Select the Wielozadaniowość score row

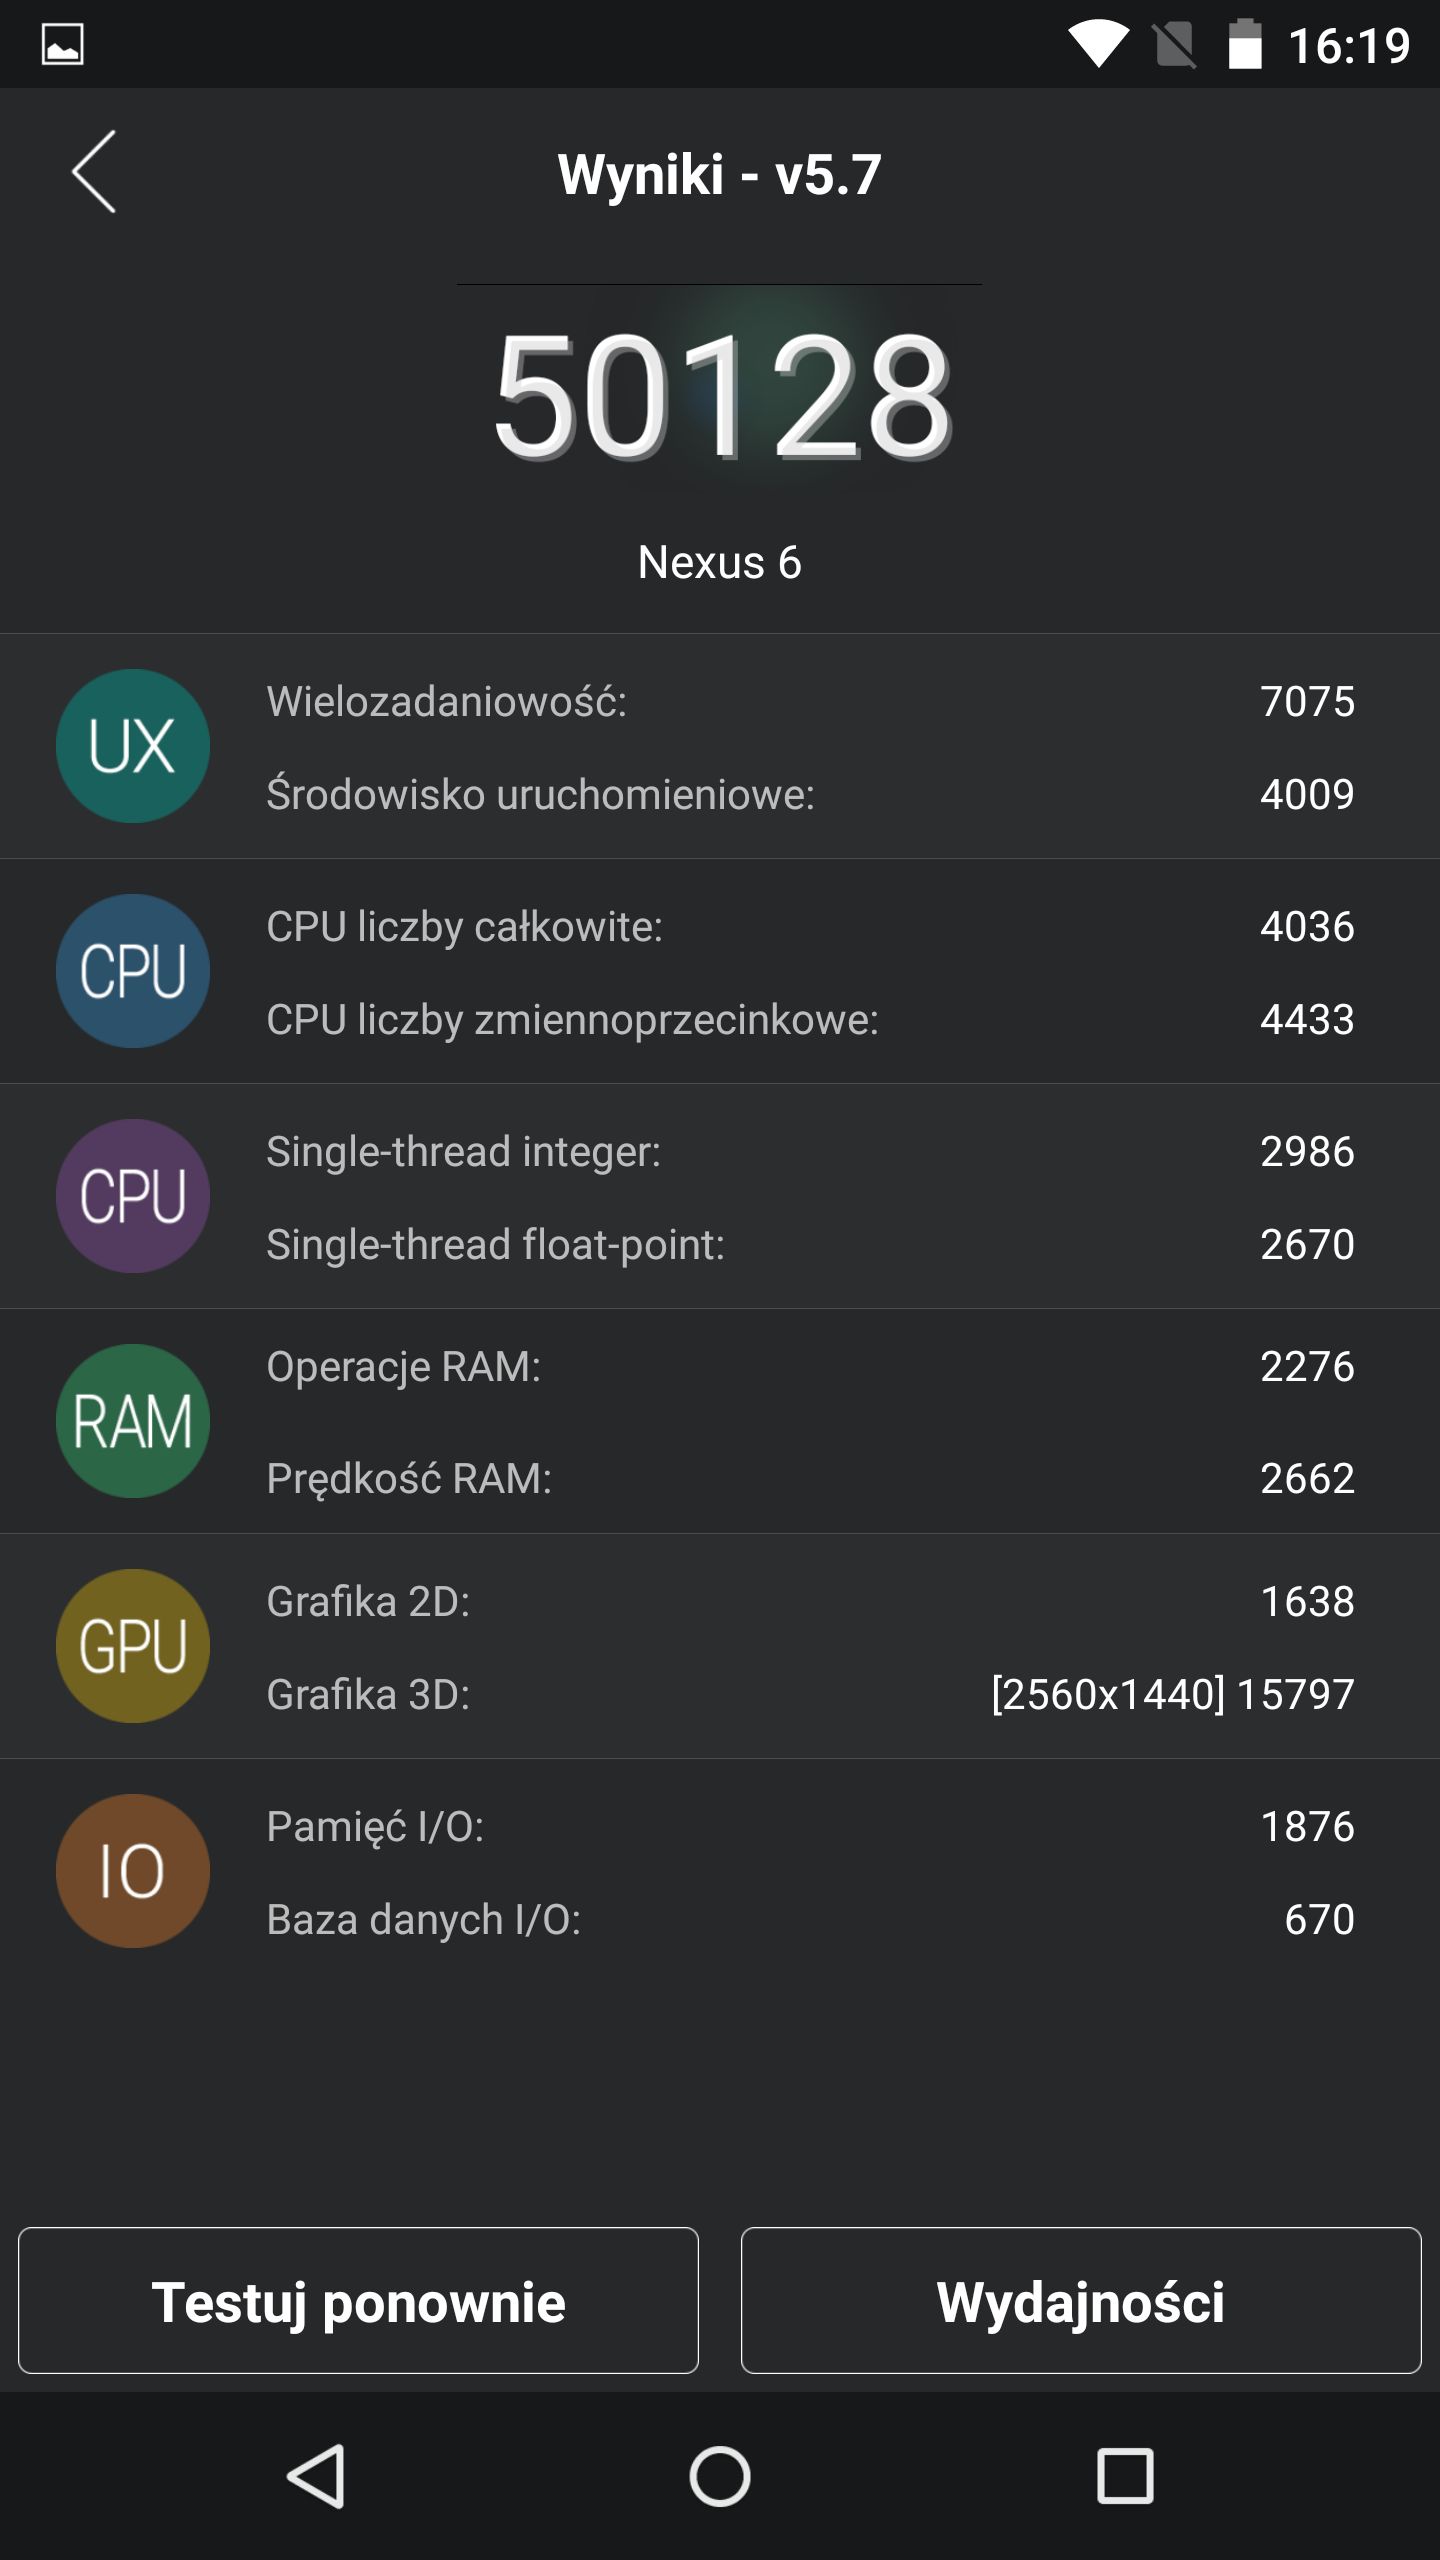tap(810, 701)
